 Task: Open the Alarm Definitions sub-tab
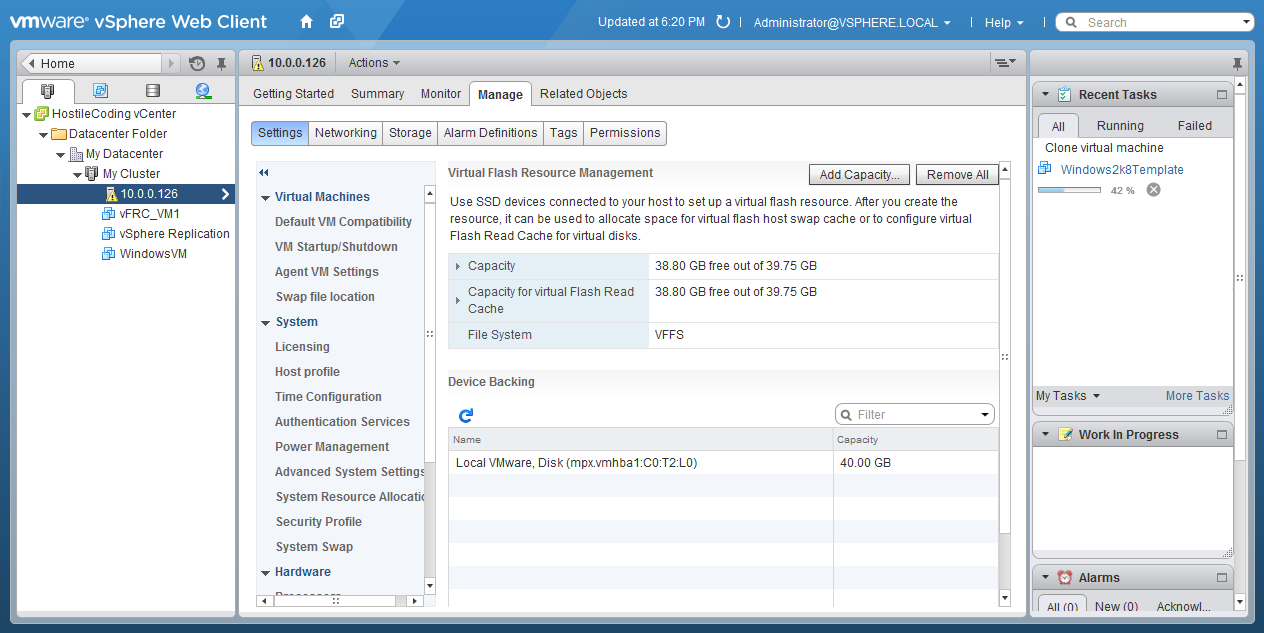491,133
